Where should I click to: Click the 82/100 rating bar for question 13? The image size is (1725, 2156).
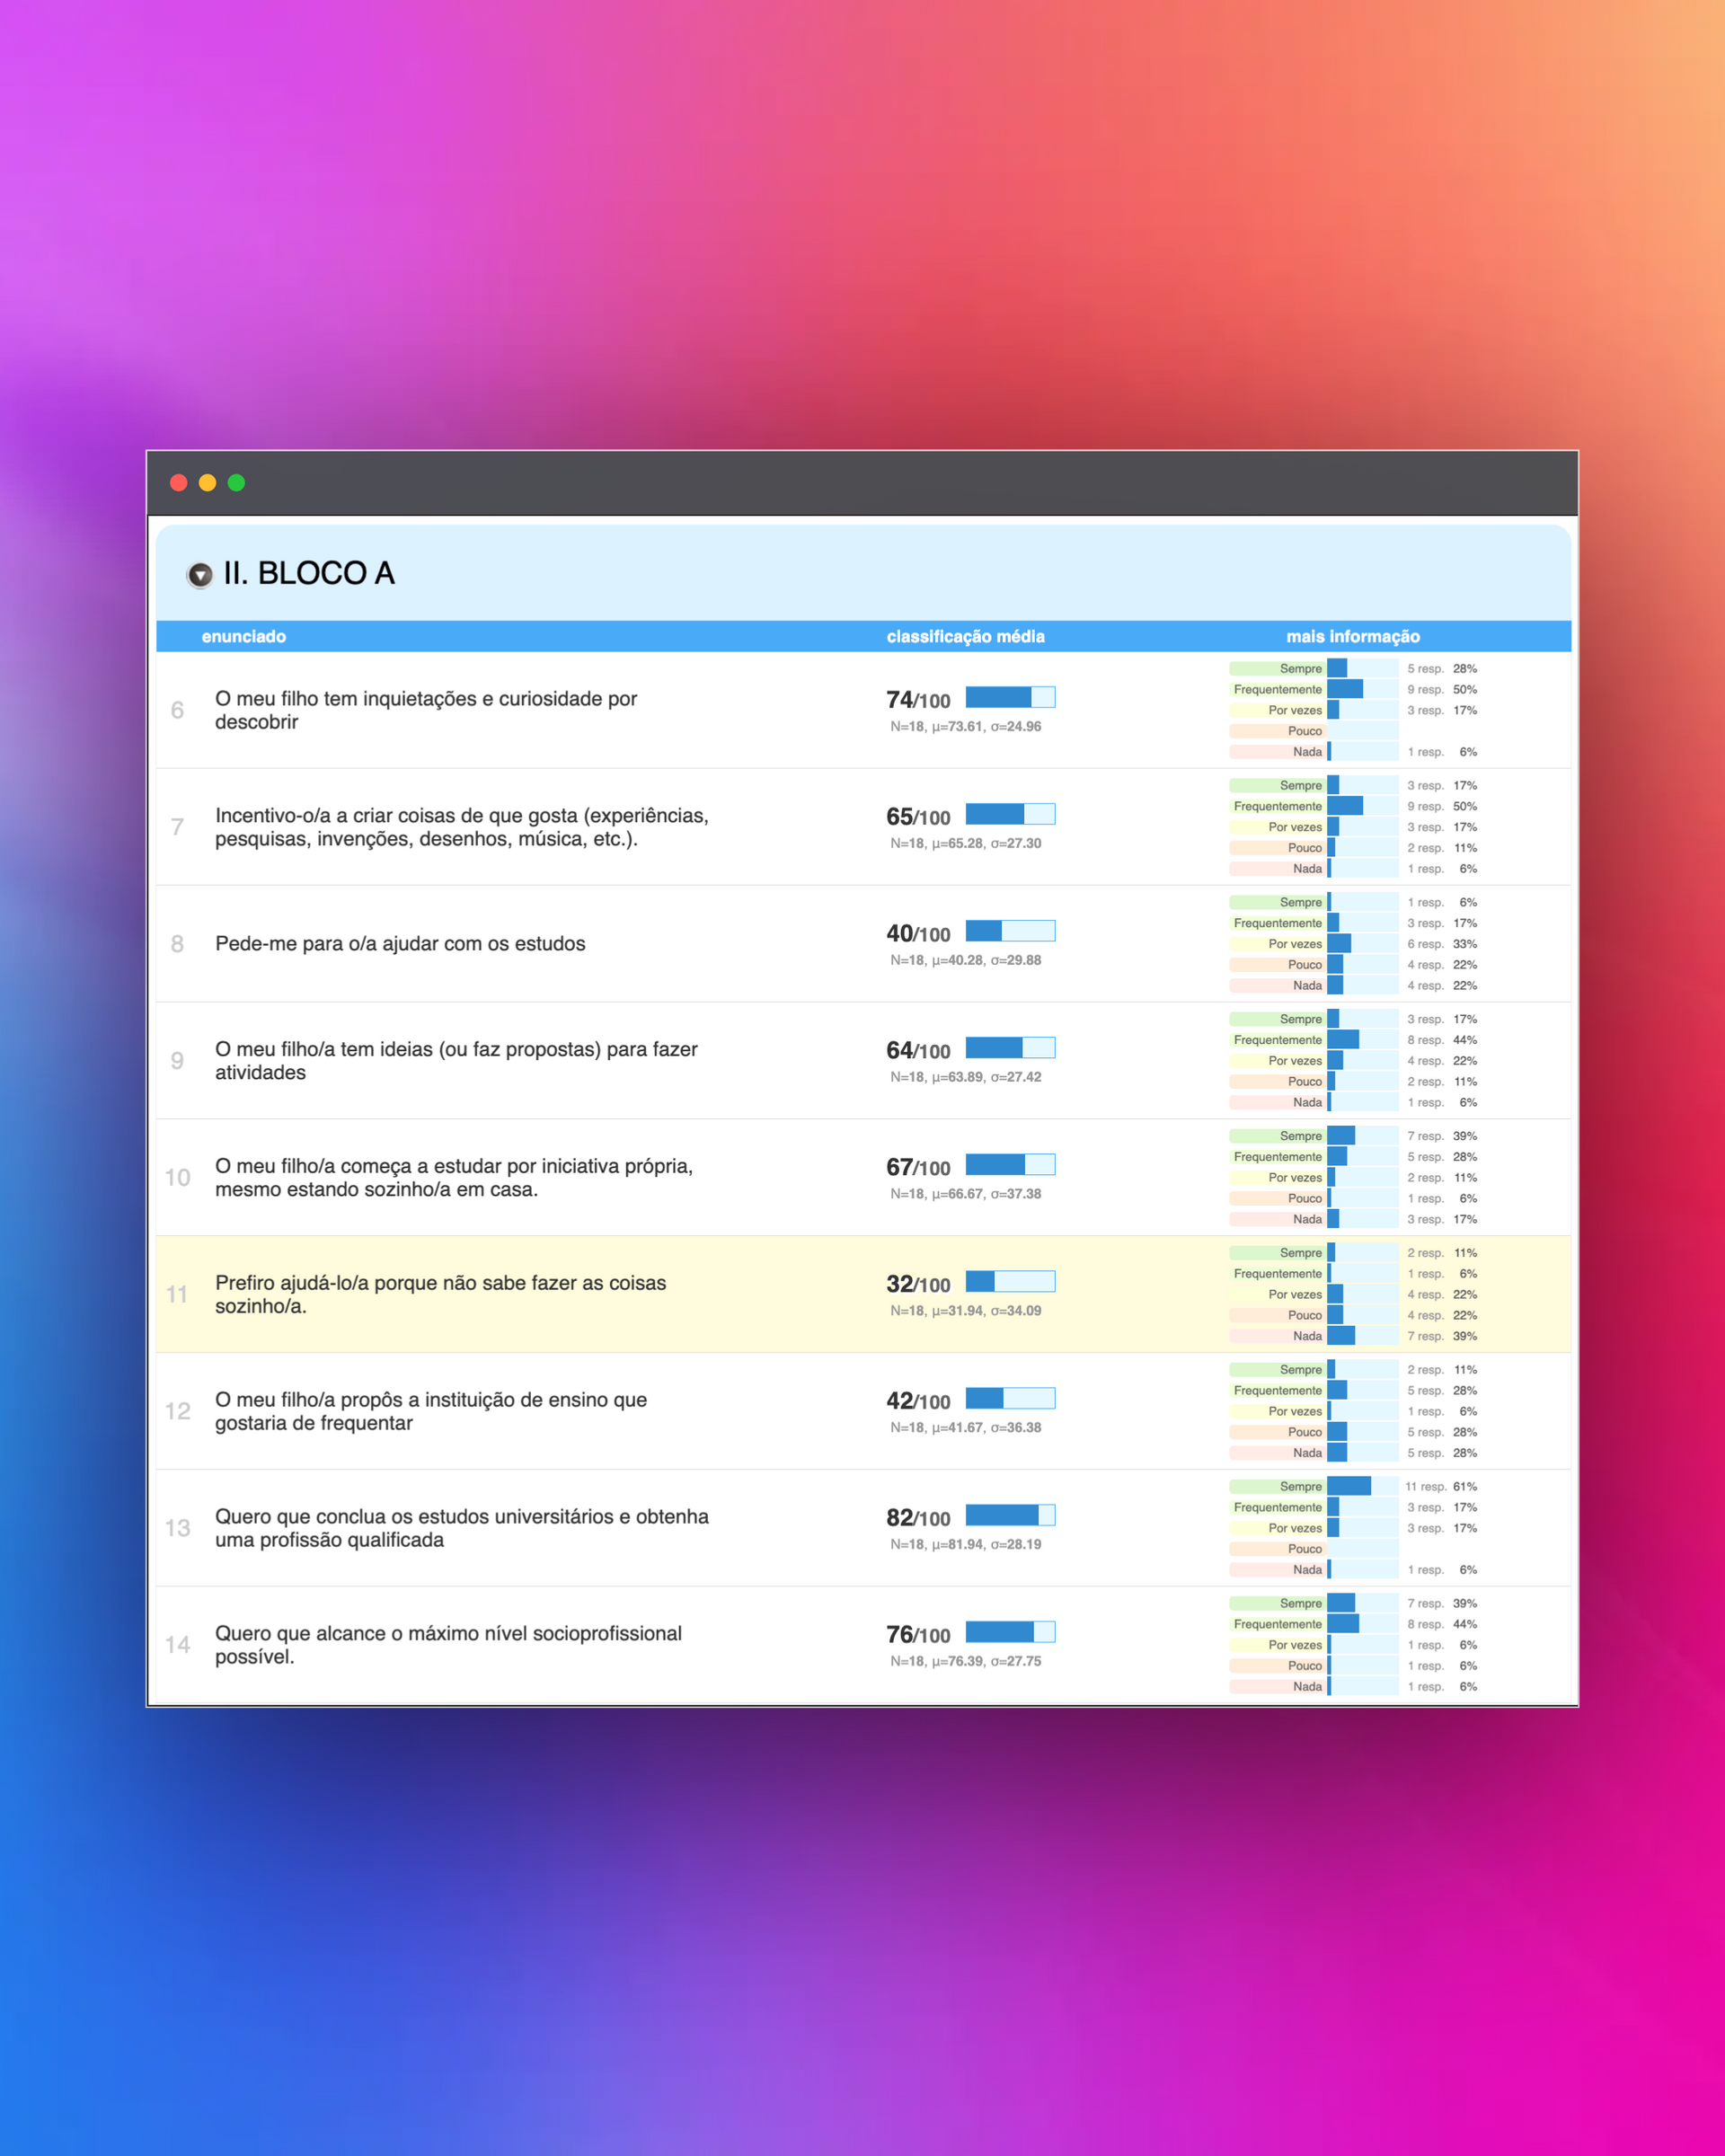(1010, 1515)
